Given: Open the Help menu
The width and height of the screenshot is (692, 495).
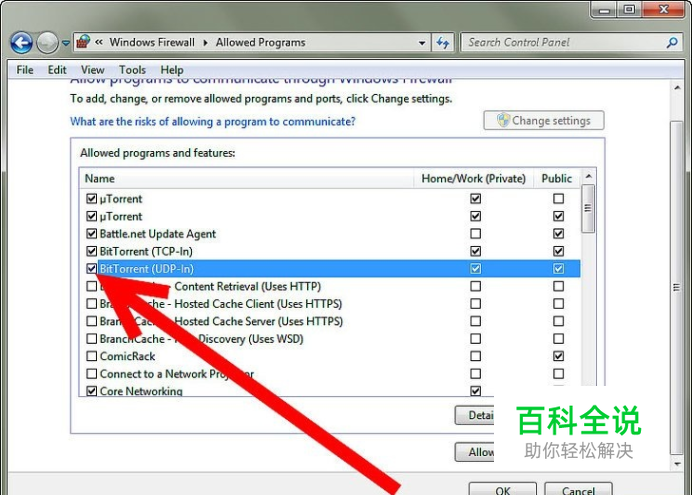Looking at the screenshot, I should tap(172, 70).
